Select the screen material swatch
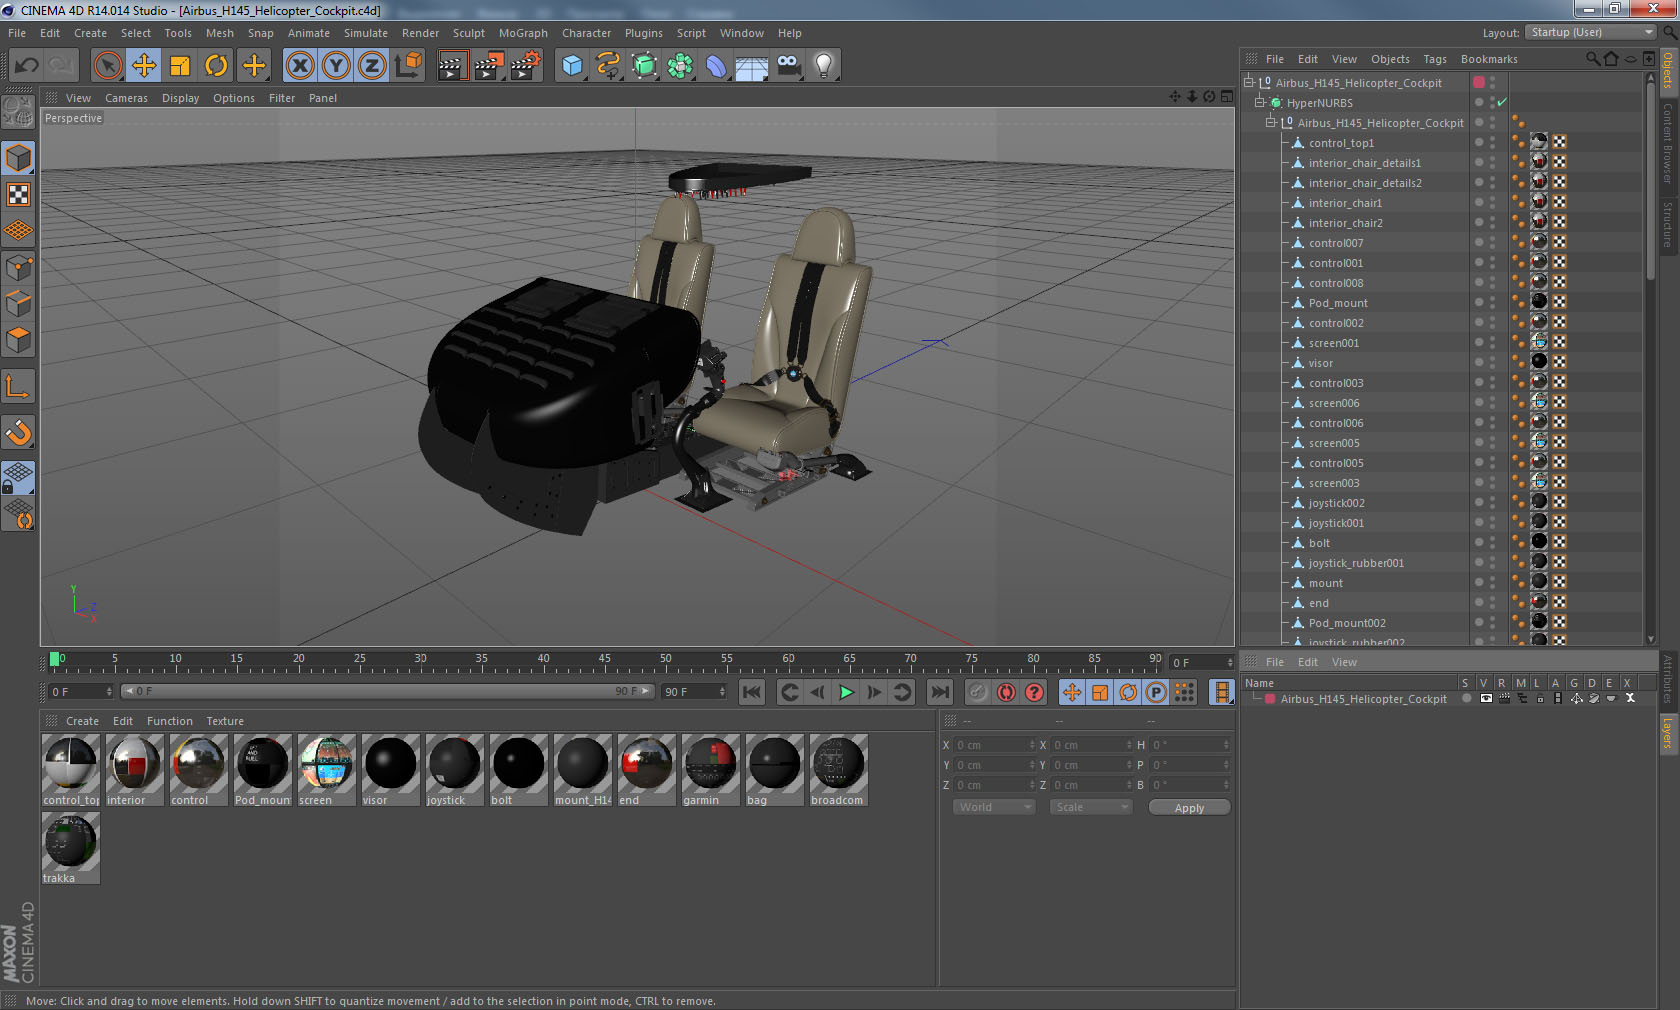This screenshot has width=1680, height=1010. click(x=326, y=770)
